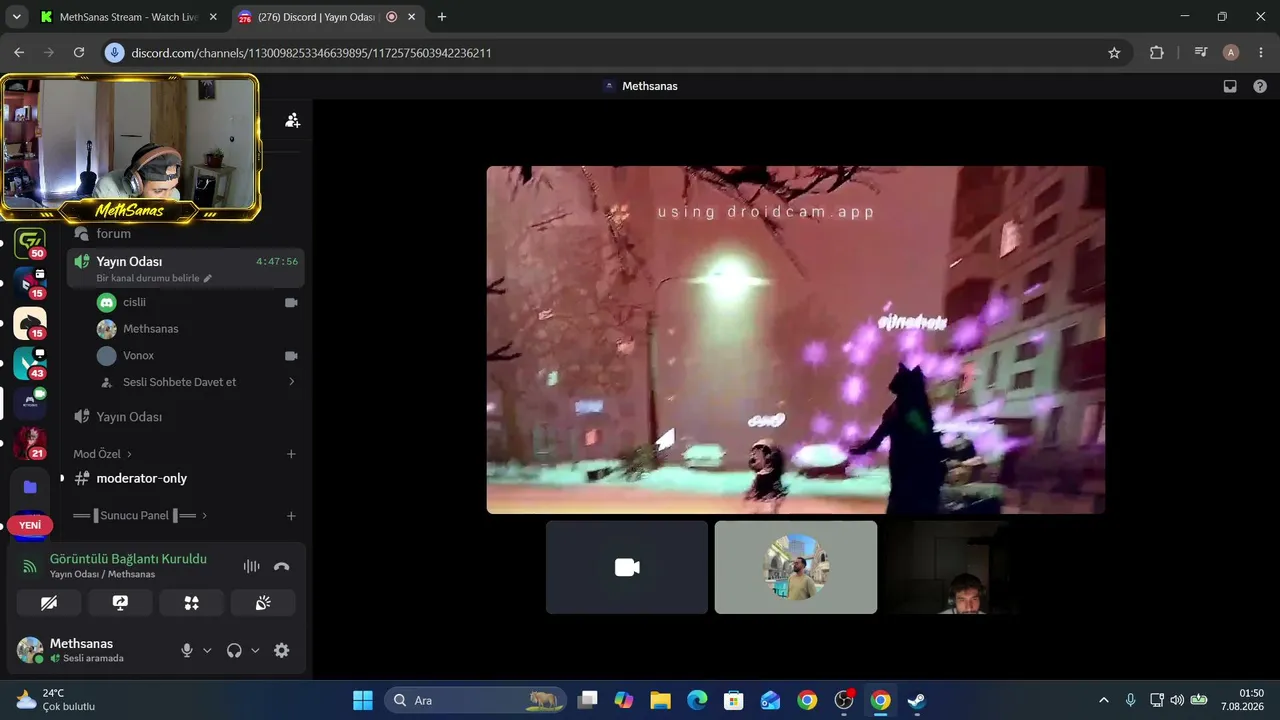
Task: Close the MethSanas Stream tab
Action: 213,17
